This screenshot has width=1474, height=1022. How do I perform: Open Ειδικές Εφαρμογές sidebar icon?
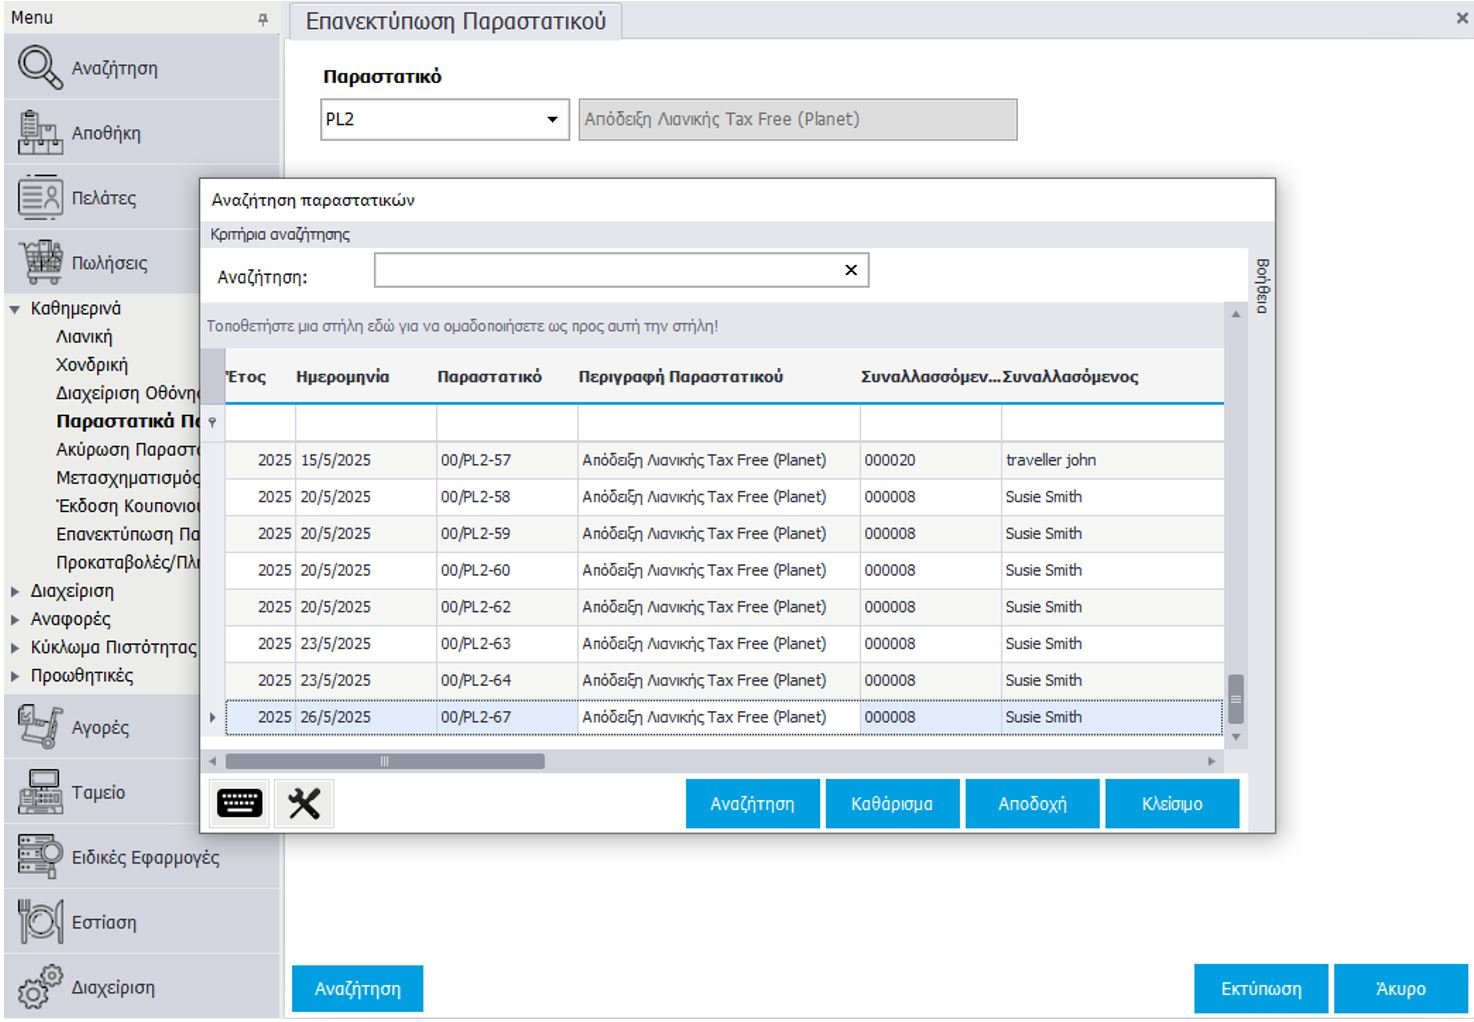[x=40, y=857]
